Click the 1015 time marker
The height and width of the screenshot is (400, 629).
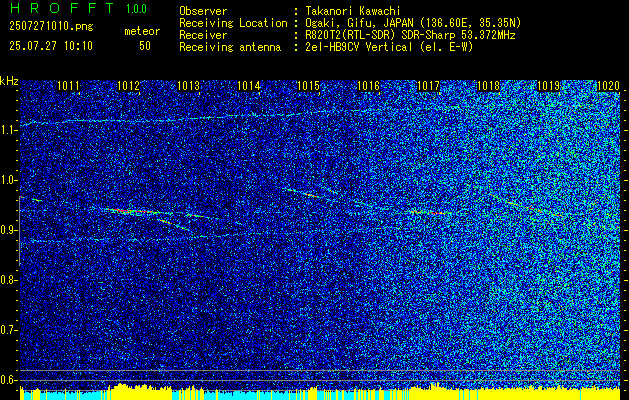coord(308,85)
